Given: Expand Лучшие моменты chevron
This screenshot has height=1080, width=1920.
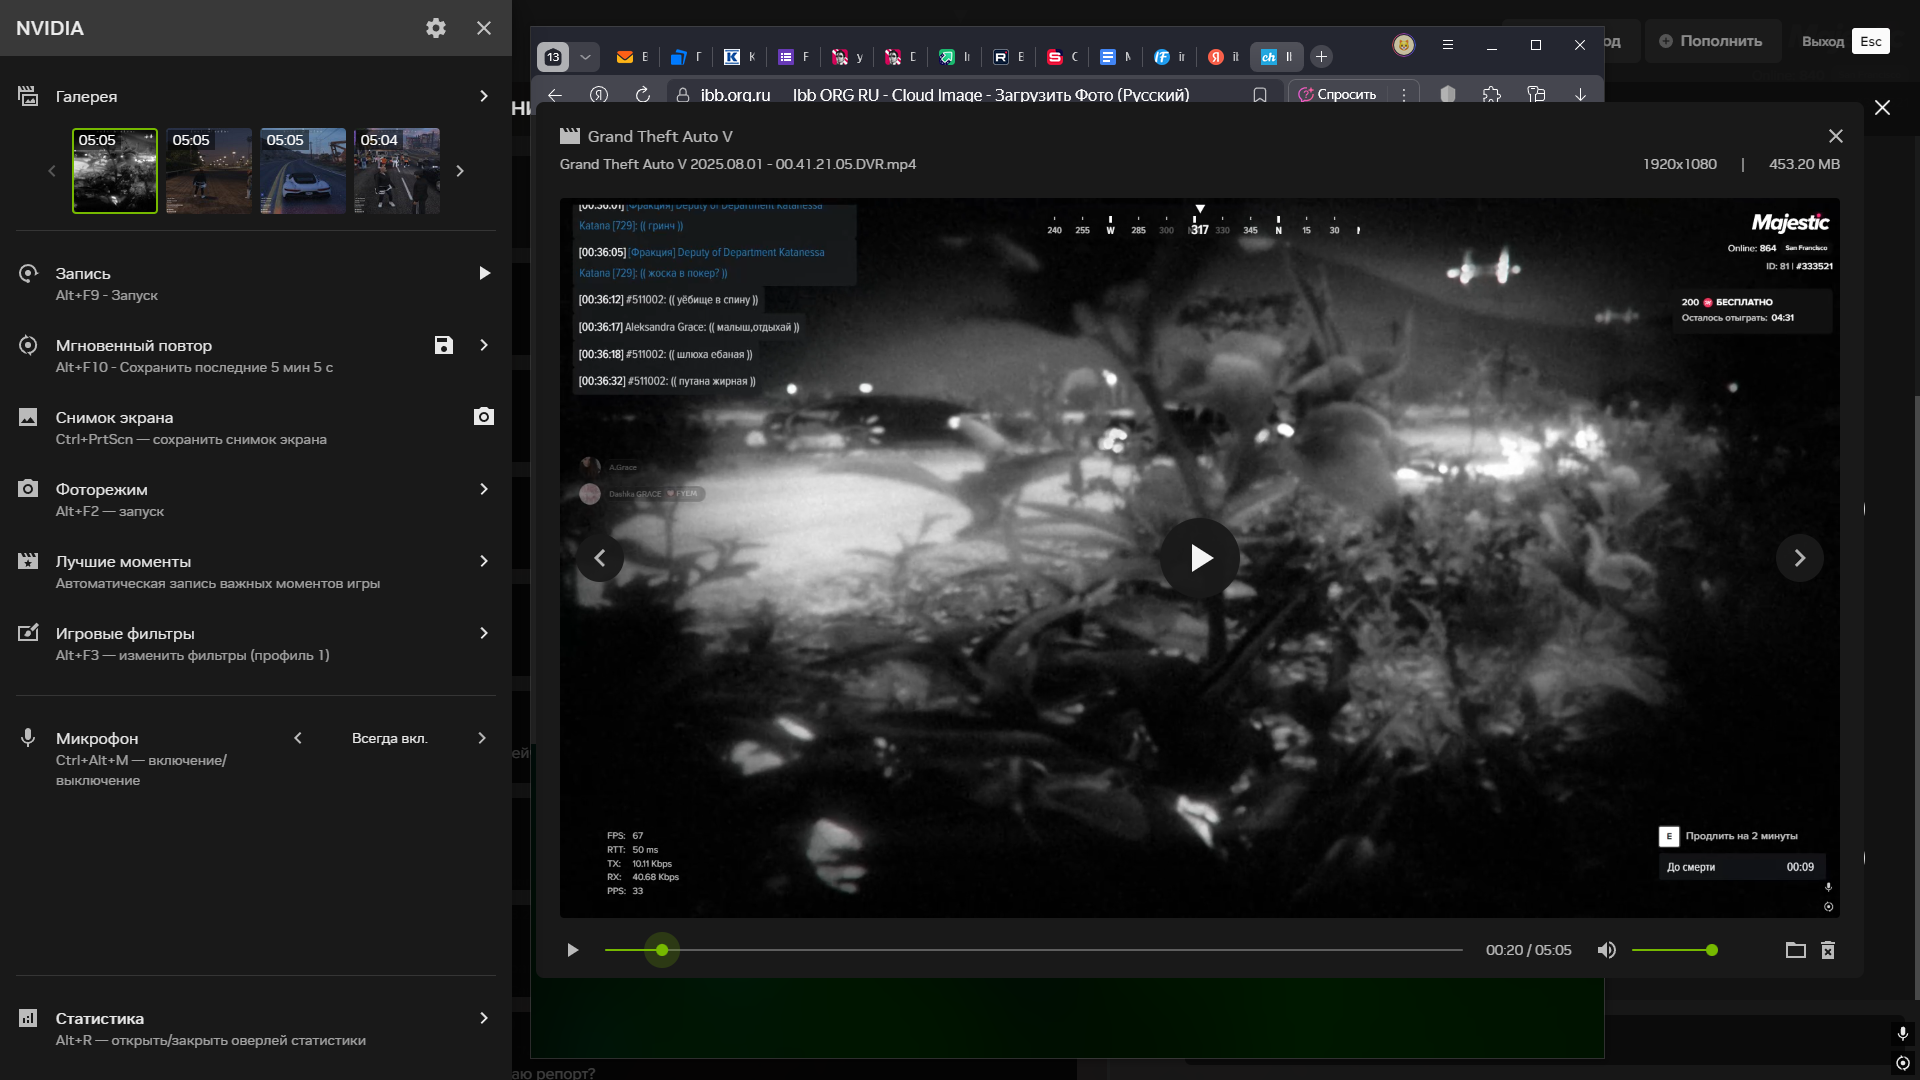Looking at the screenshot, I should 484,561.
